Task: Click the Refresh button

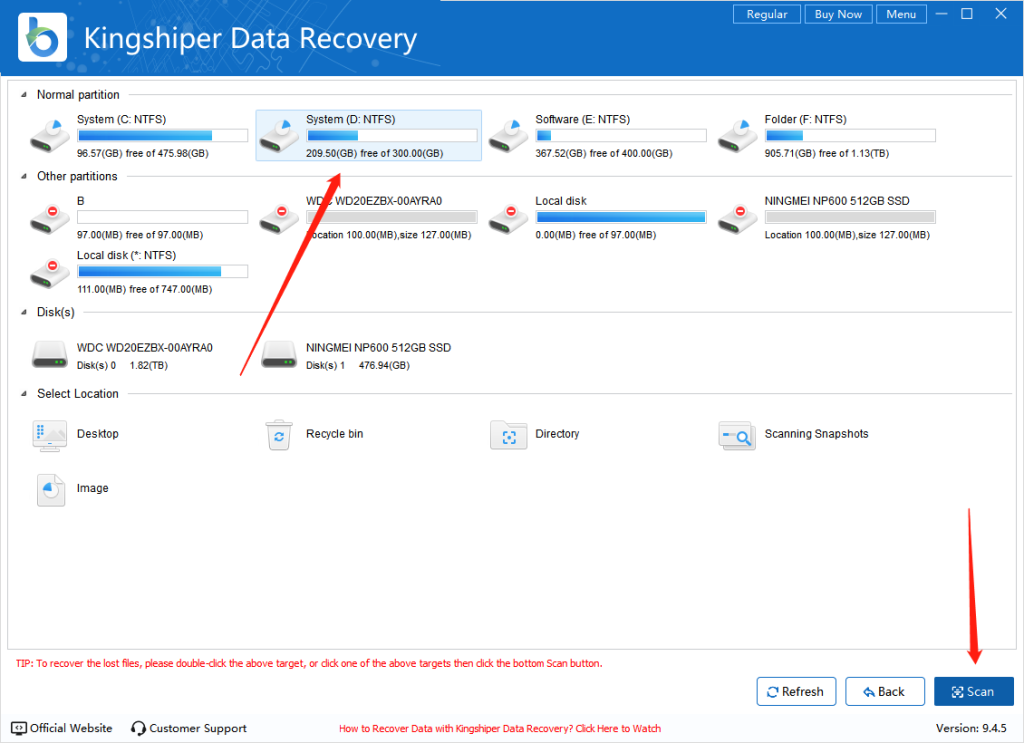Action: click(796, 691)
